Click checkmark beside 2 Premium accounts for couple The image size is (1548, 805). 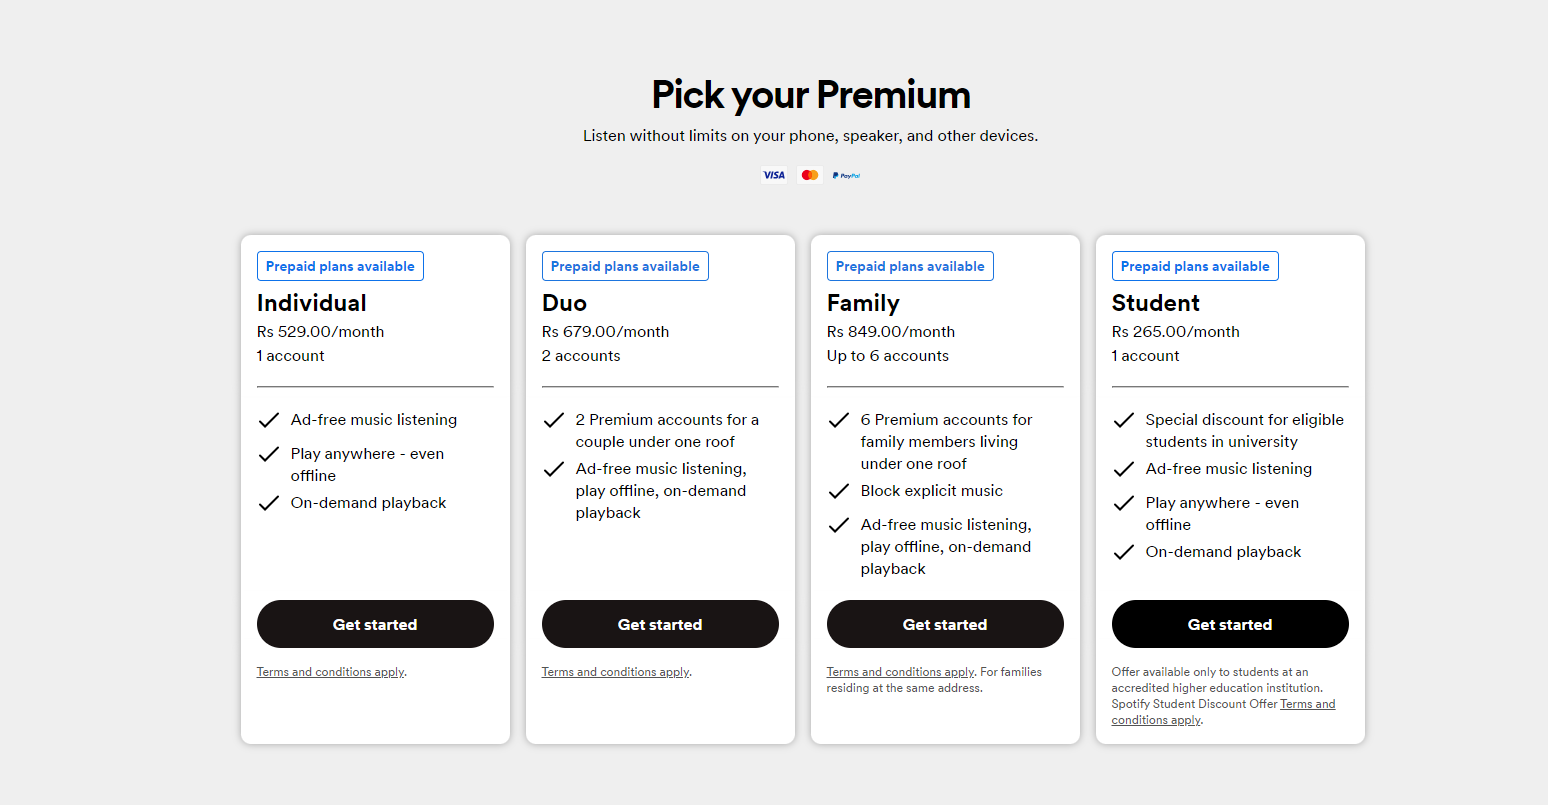[x=553, y=420]
